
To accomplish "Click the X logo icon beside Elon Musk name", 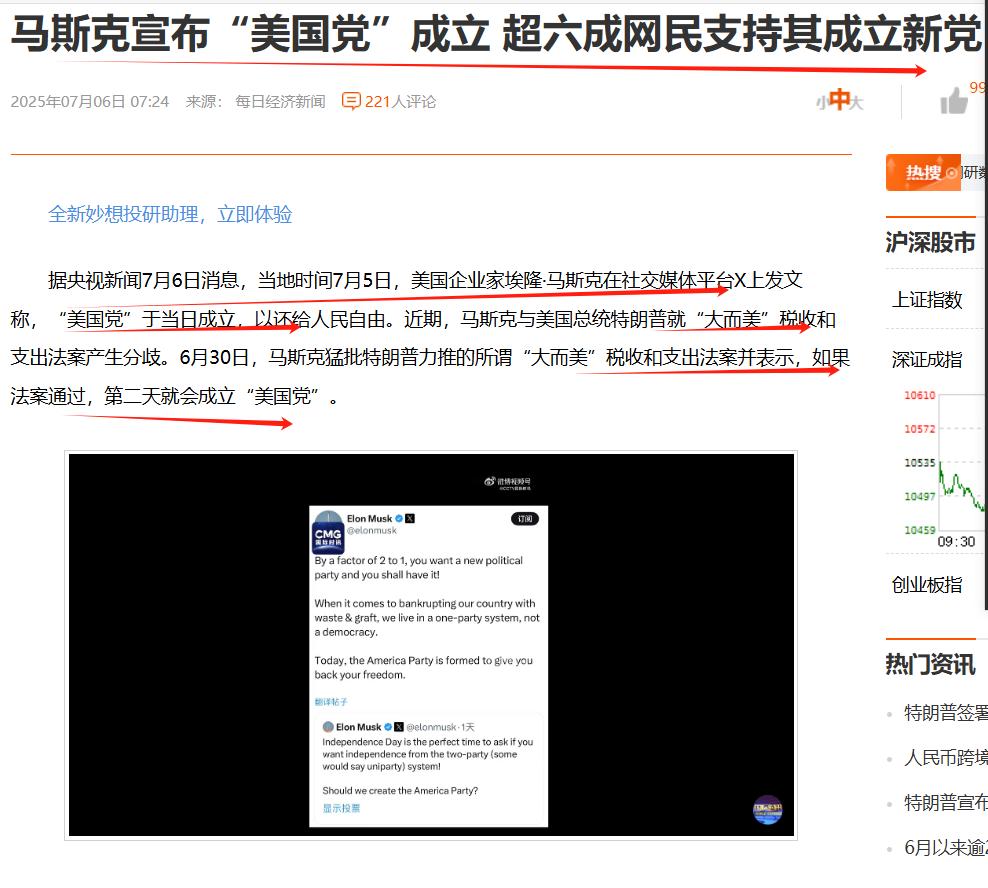I will (x=410, y=519).
